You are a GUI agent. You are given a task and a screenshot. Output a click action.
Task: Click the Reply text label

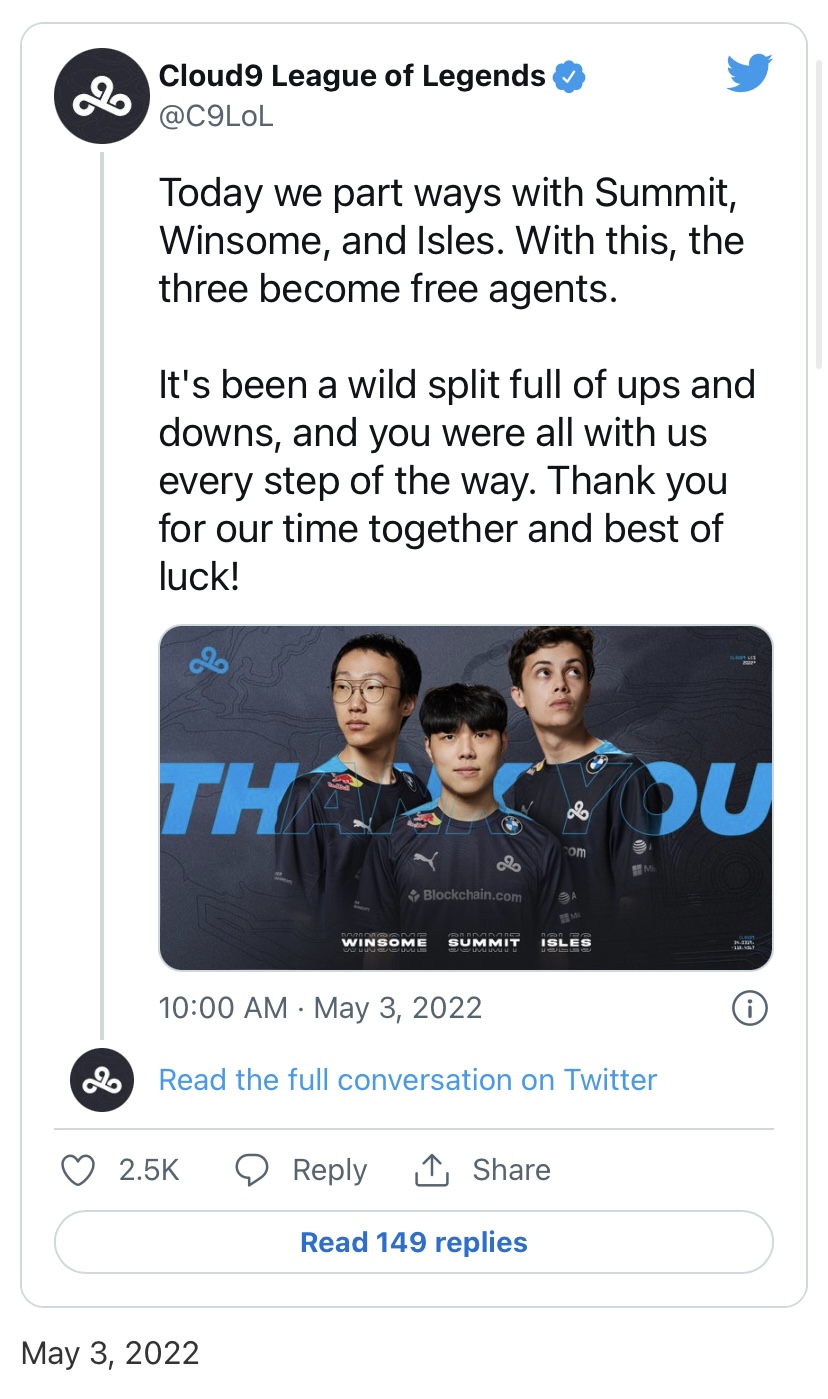click(x=329, y=1170)
